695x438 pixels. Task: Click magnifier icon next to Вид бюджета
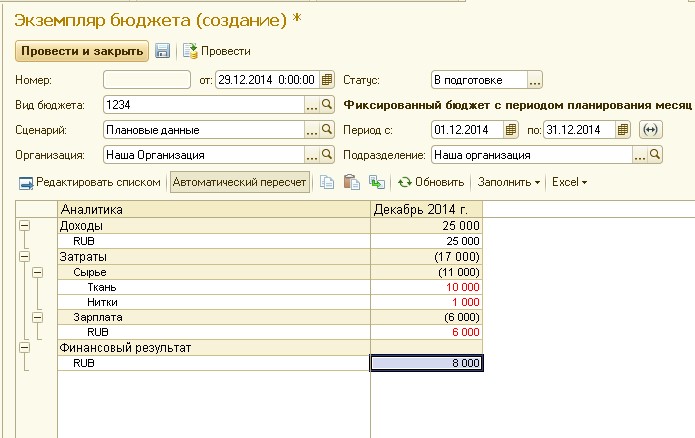(x=325, y=104)
